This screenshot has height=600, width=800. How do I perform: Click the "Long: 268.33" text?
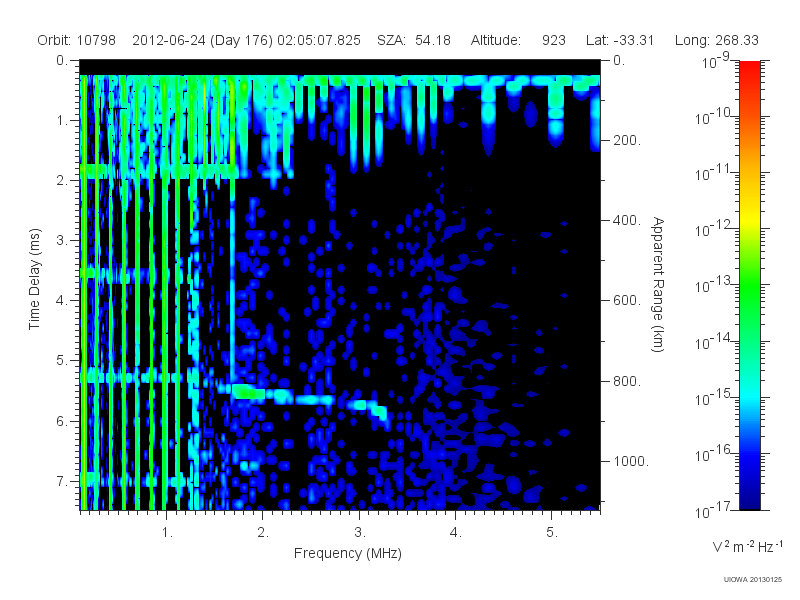pos(717,40)
